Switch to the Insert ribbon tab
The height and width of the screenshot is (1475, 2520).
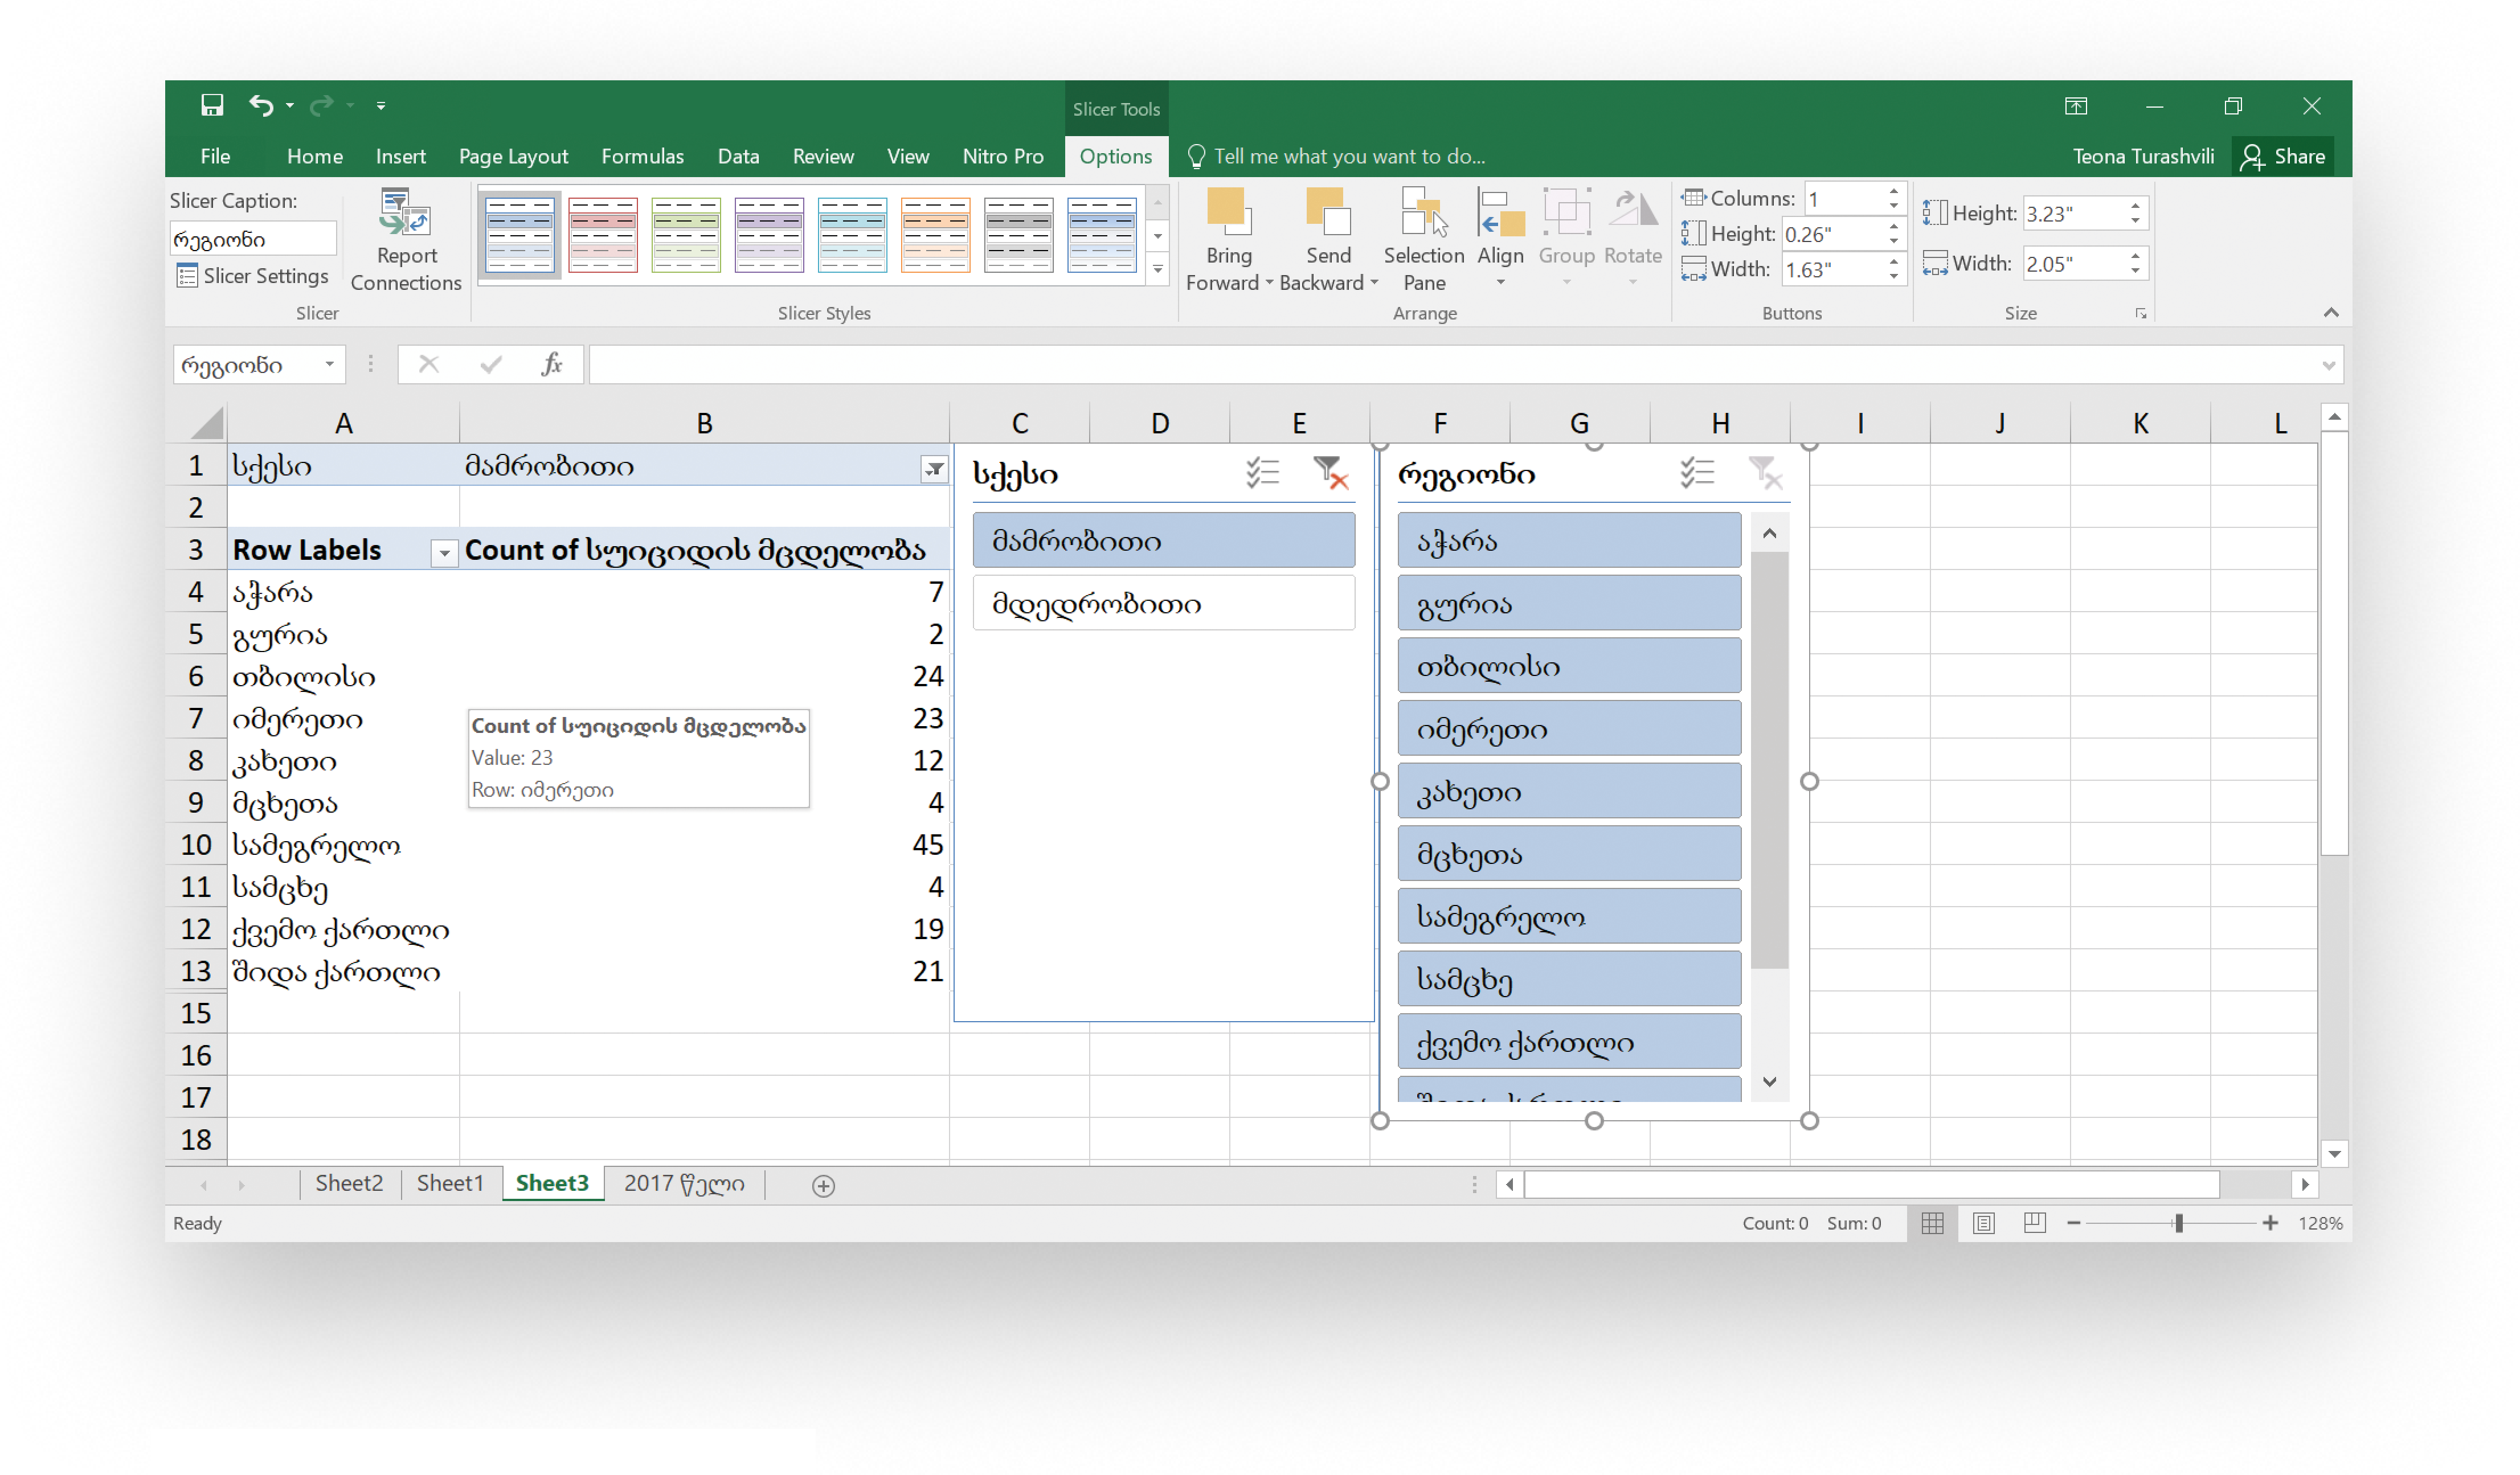[x=400, y=156]
